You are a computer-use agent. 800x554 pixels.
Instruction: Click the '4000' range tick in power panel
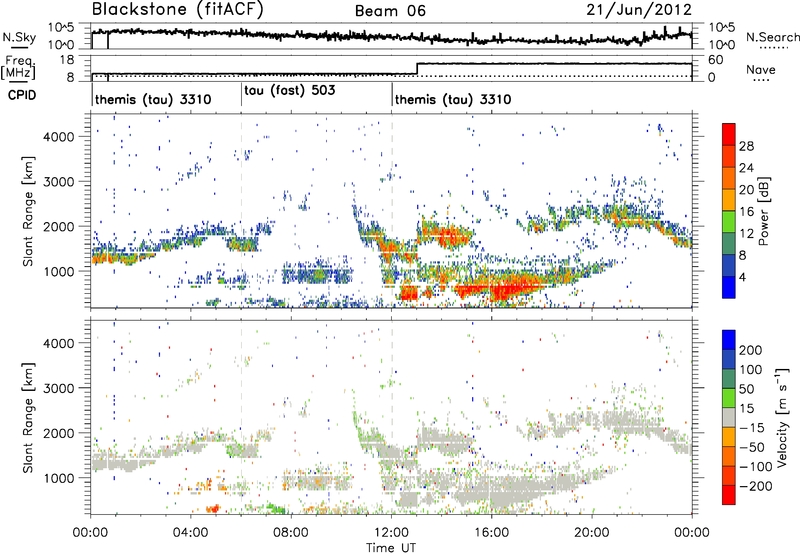pos(58,137)
